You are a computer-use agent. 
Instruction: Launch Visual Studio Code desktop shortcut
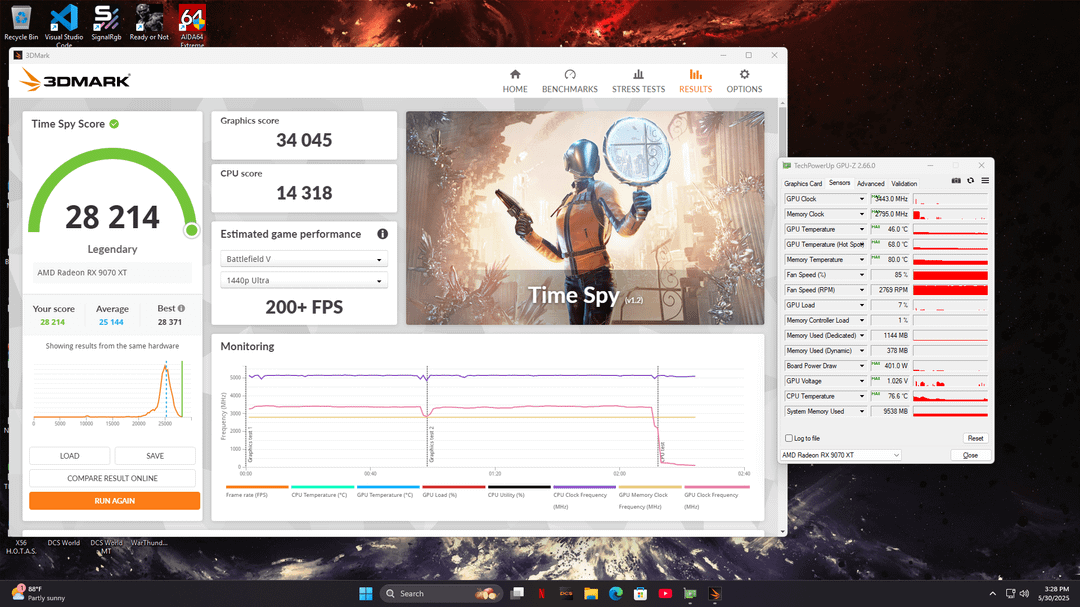coord(64,23)
